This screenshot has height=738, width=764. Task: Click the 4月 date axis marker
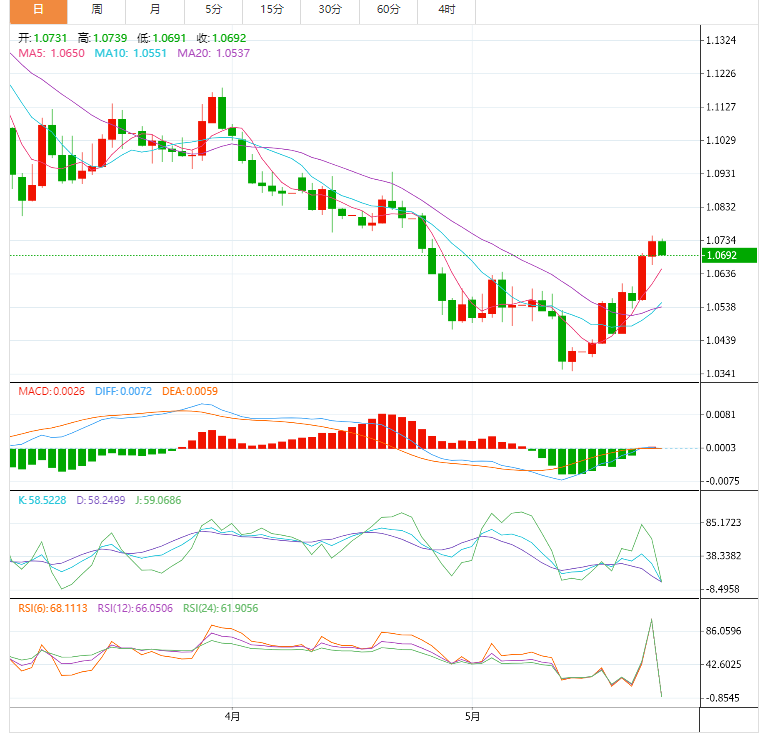point(232,717)
